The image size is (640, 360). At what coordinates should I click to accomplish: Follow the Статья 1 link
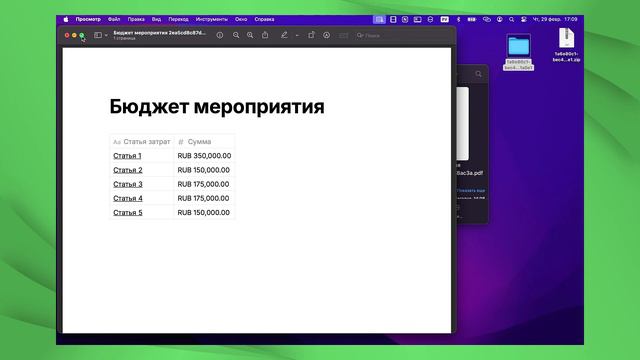click(x=127, y=156)
